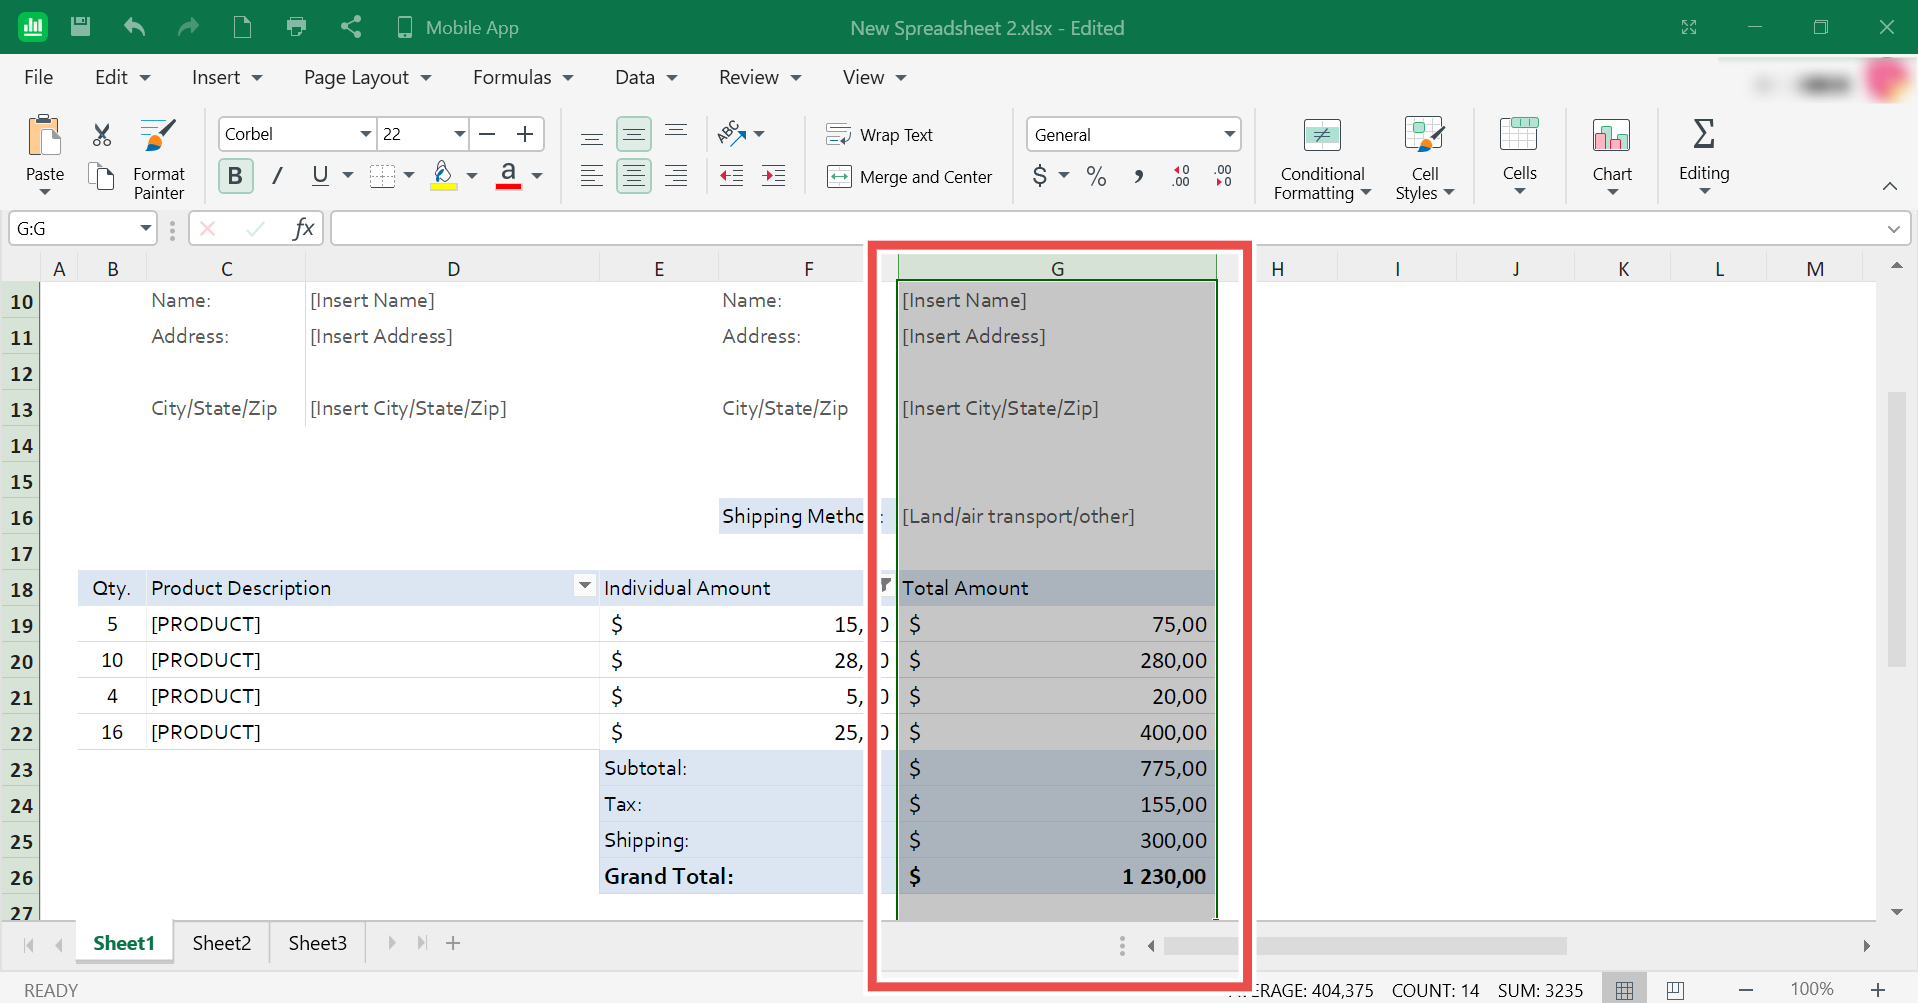1918x1003 pixels.
Task: Switch to Sheet2 tab
Action: point(222,943)
